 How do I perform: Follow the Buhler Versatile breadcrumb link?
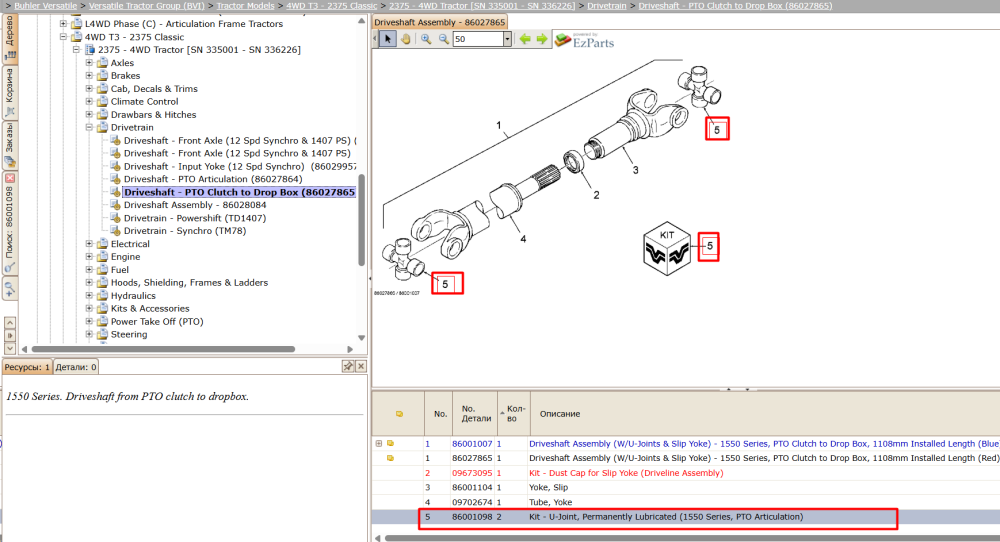[45, 6]
